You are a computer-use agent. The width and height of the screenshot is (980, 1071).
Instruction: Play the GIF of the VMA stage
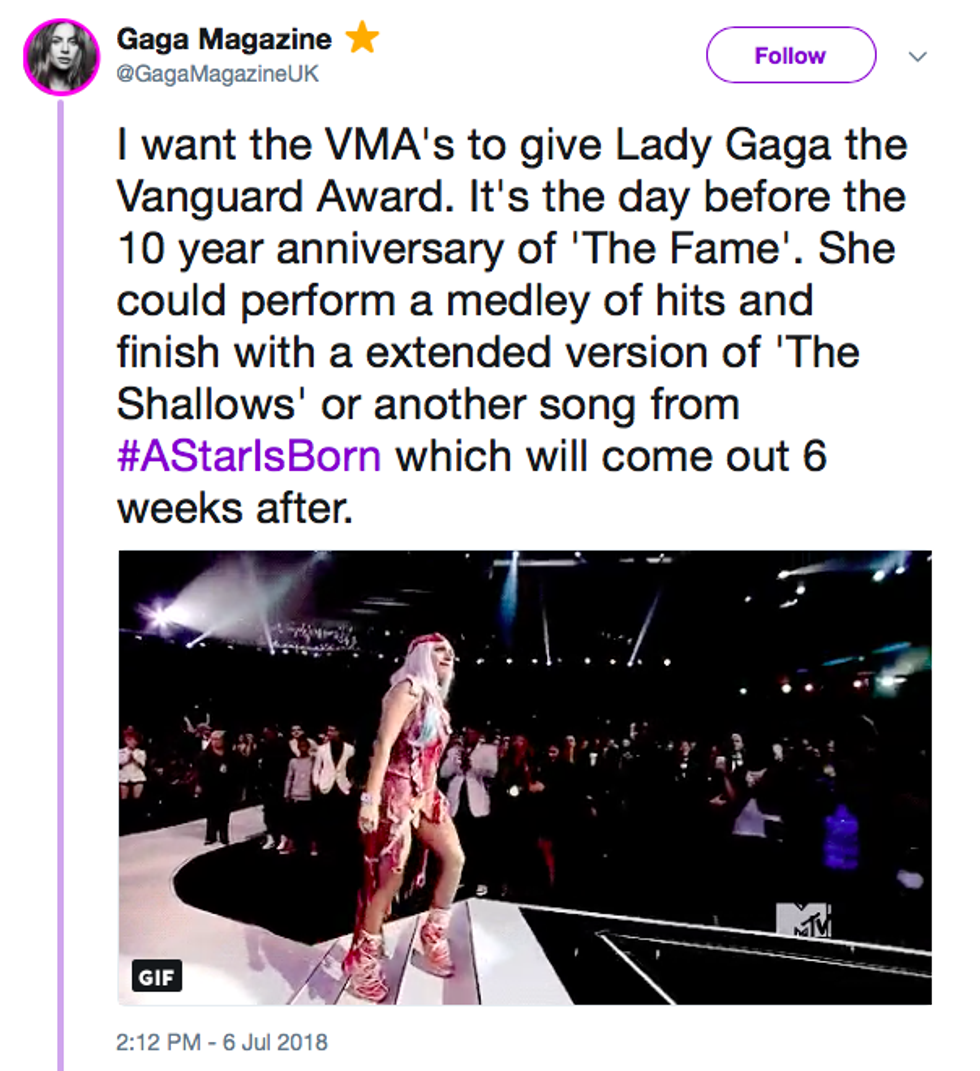click(x=524, y=777)
